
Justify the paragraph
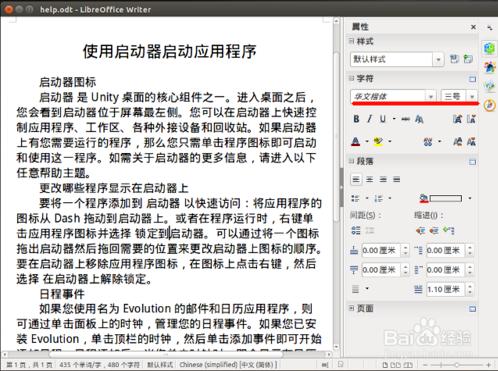pos(396,179)
